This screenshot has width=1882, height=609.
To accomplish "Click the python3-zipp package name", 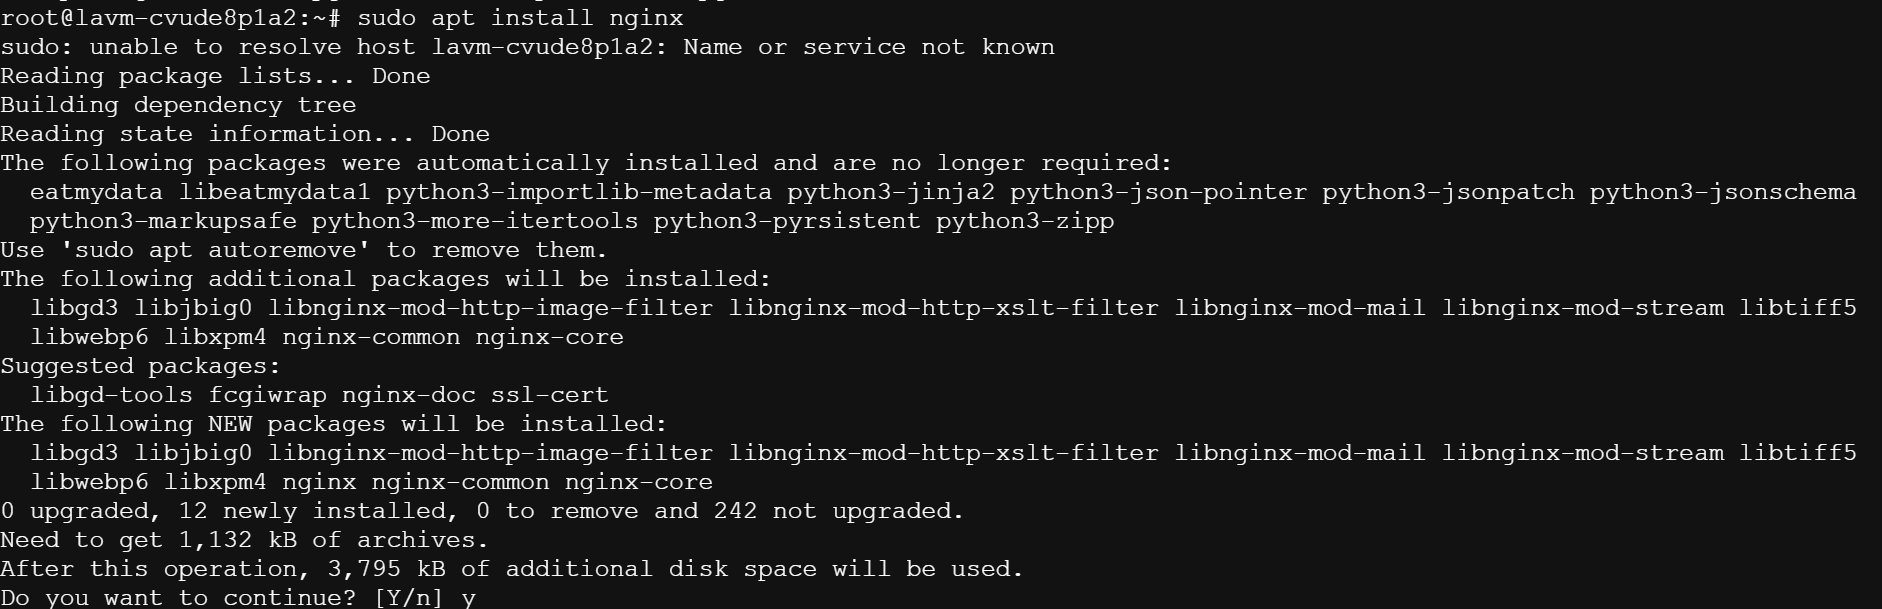I will 1025,221.
